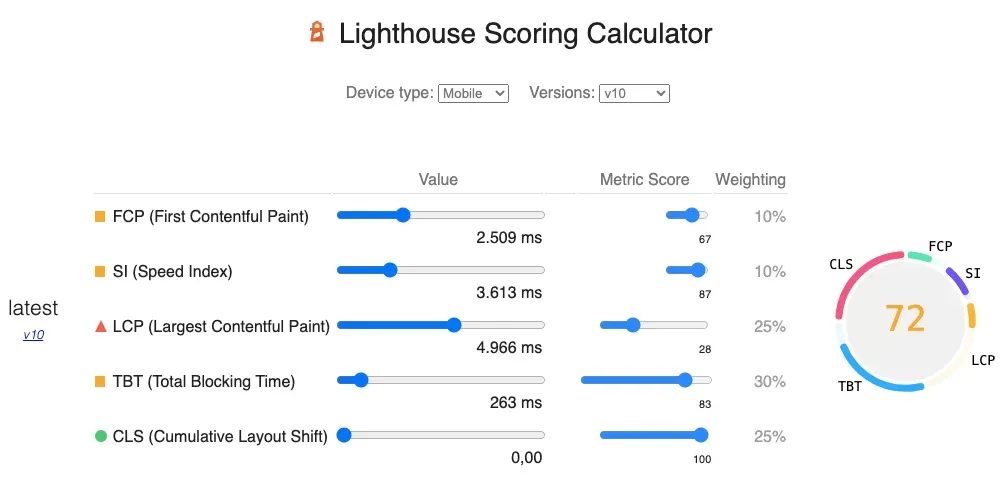
Task: Click the TBT label on the gauge
Action: click(850, 386)
